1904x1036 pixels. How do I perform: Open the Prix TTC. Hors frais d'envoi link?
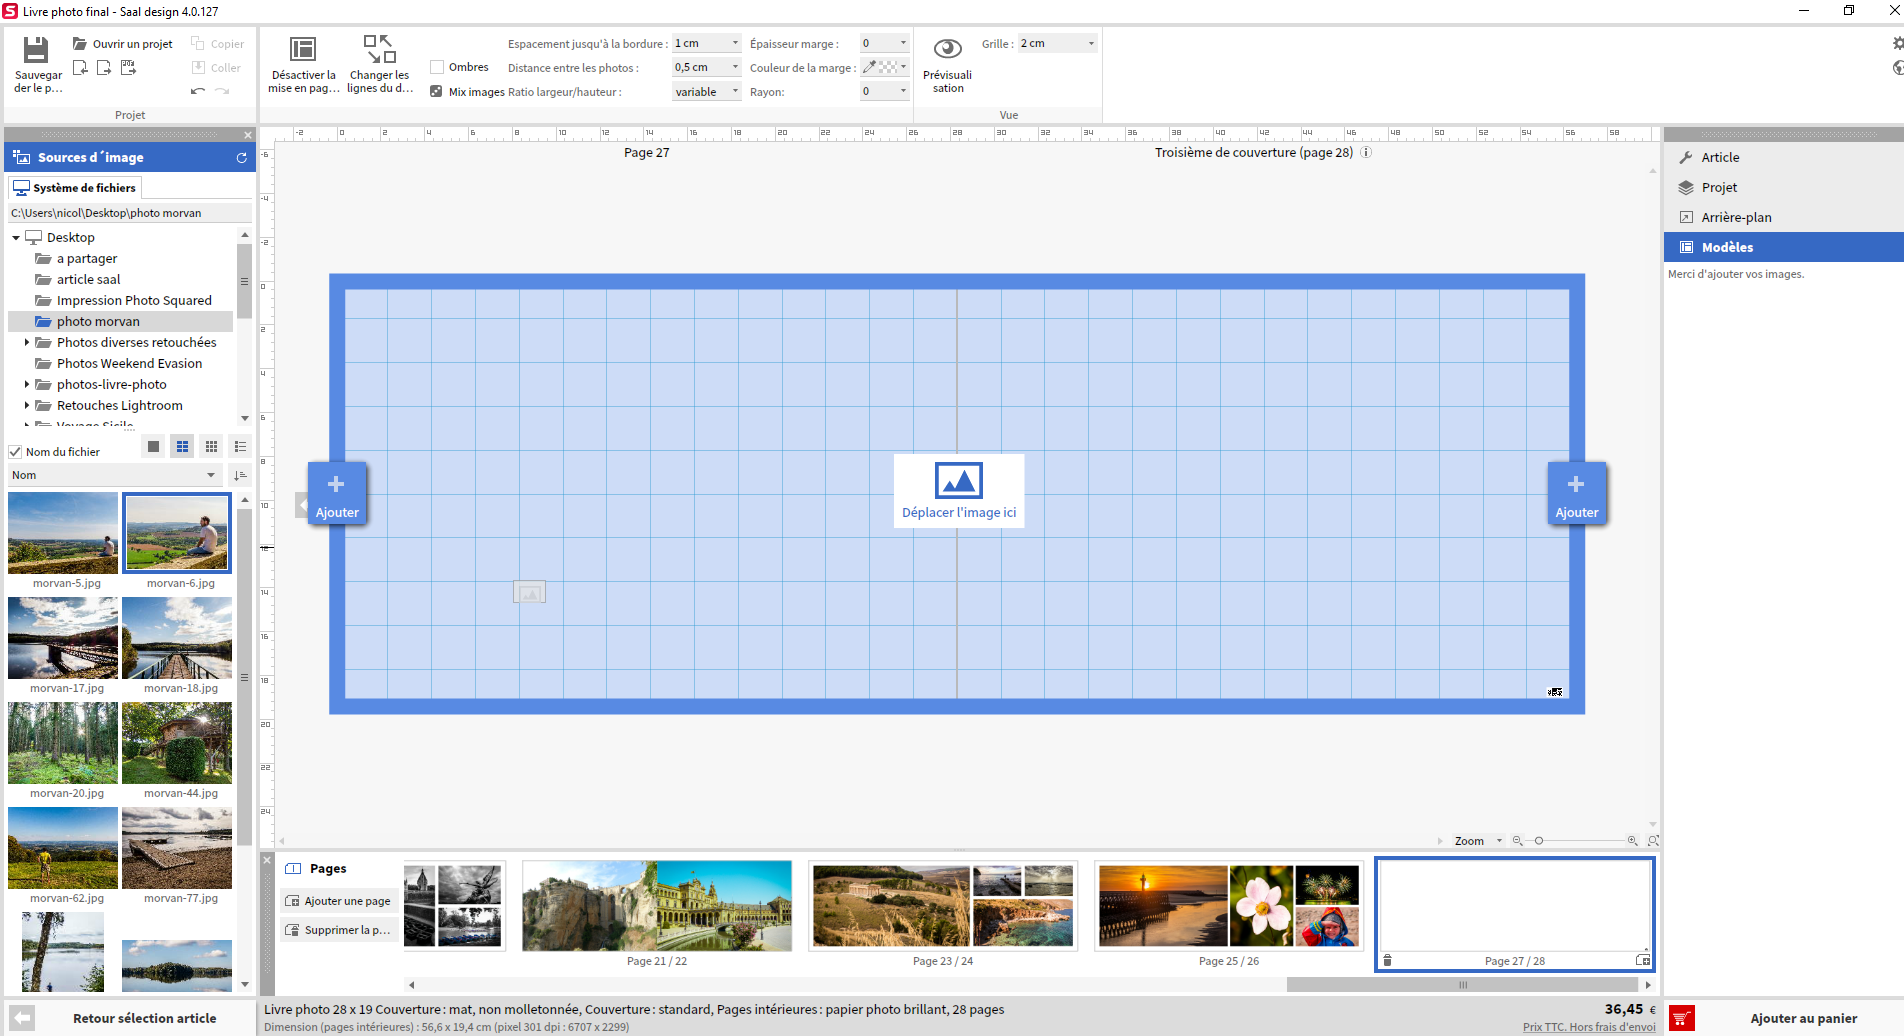(x=1589, y=1027)
